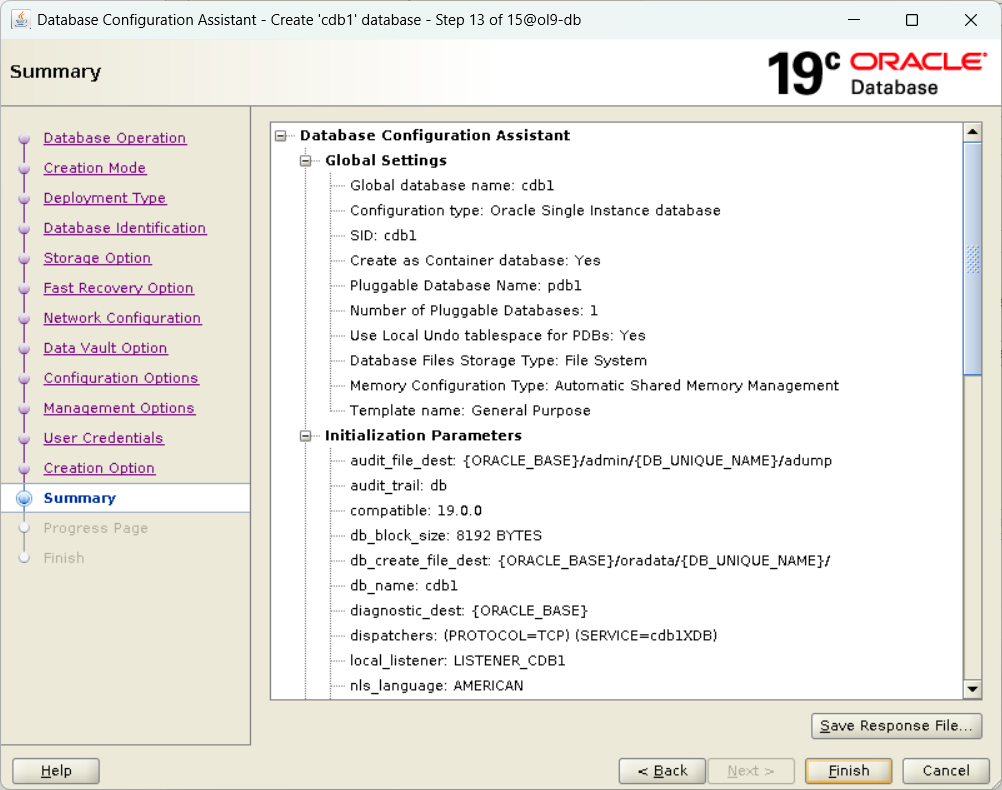Return to the Creation Option step

click(99, 469)
